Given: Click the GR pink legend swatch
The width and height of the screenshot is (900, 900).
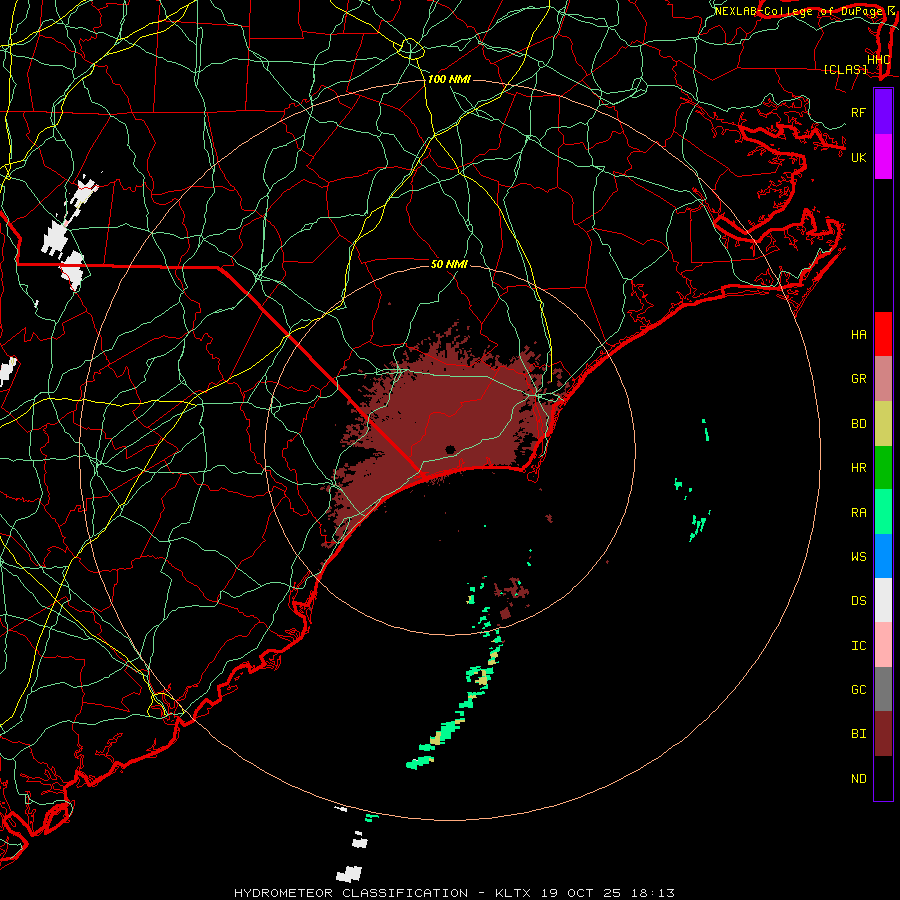Looking at the screenshot, I should [883, 379].
